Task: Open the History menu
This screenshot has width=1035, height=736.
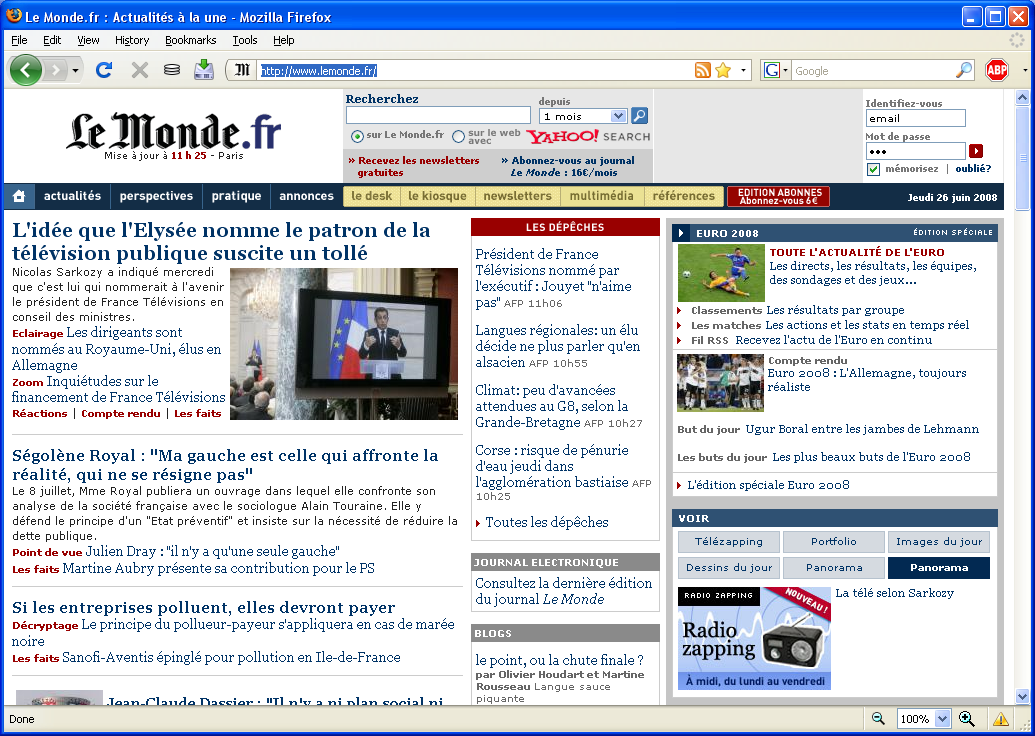Action: pos(132,40)
